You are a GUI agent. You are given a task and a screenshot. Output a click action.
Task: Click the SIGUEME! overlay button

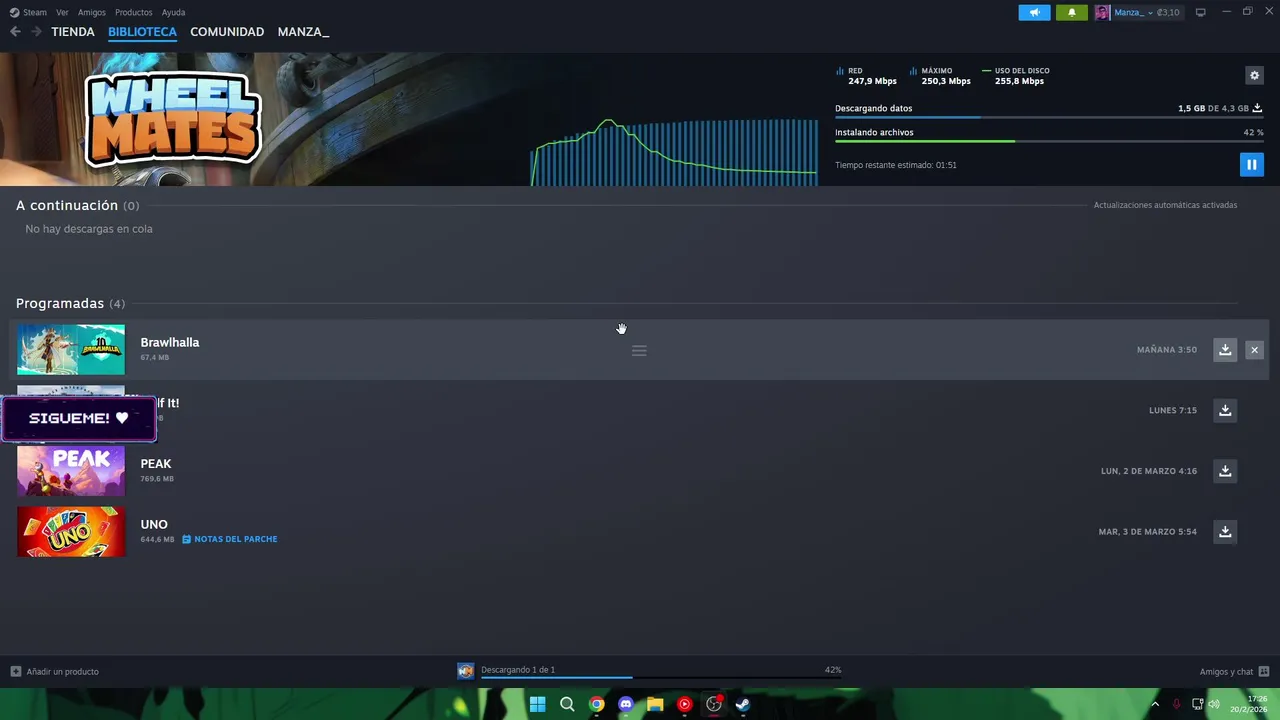79,418
